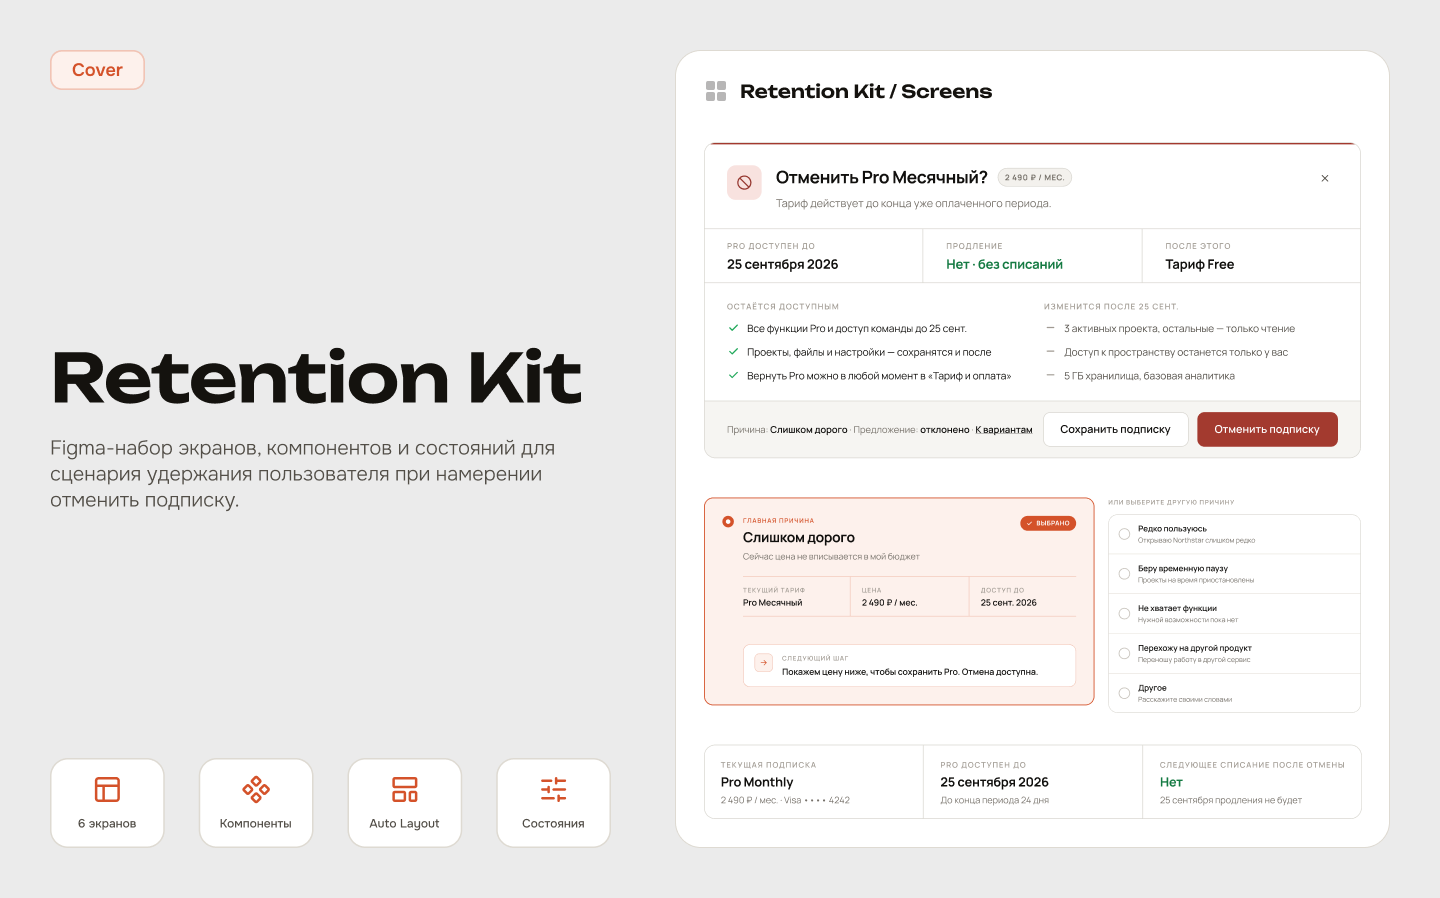Click the checkmark beside Вернуть Pro можно
1440x898 pixels.
733,376
